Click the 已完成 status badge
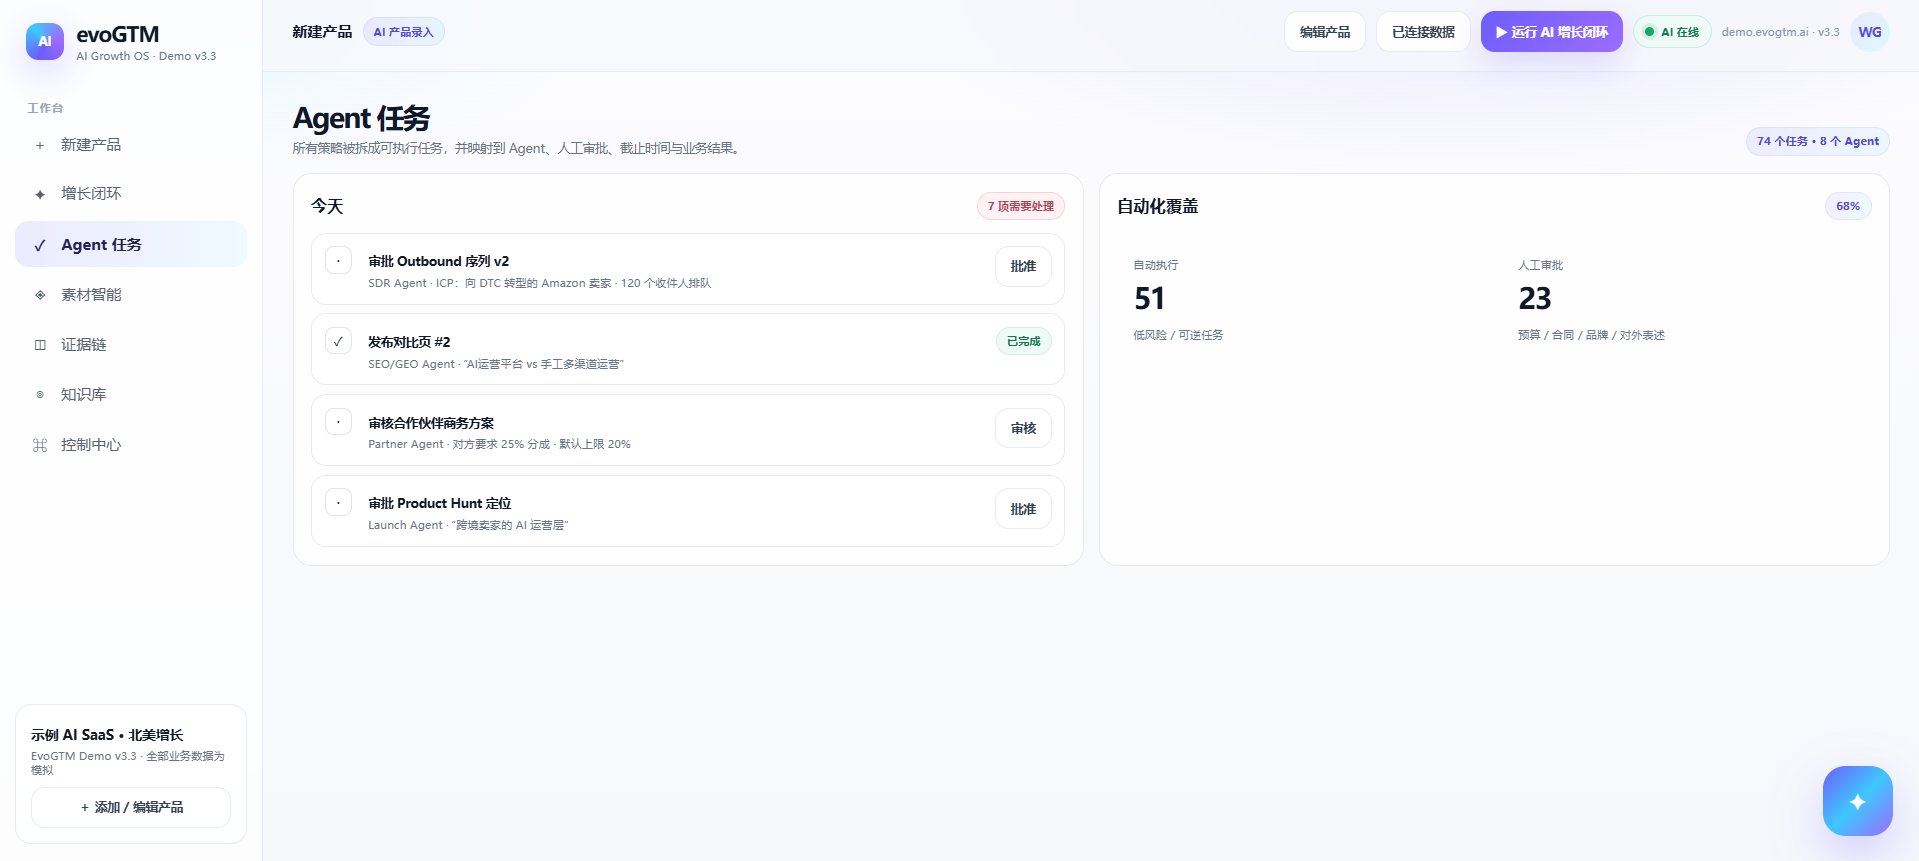Screen dimensions: 1919x861 coord(1023,341)
